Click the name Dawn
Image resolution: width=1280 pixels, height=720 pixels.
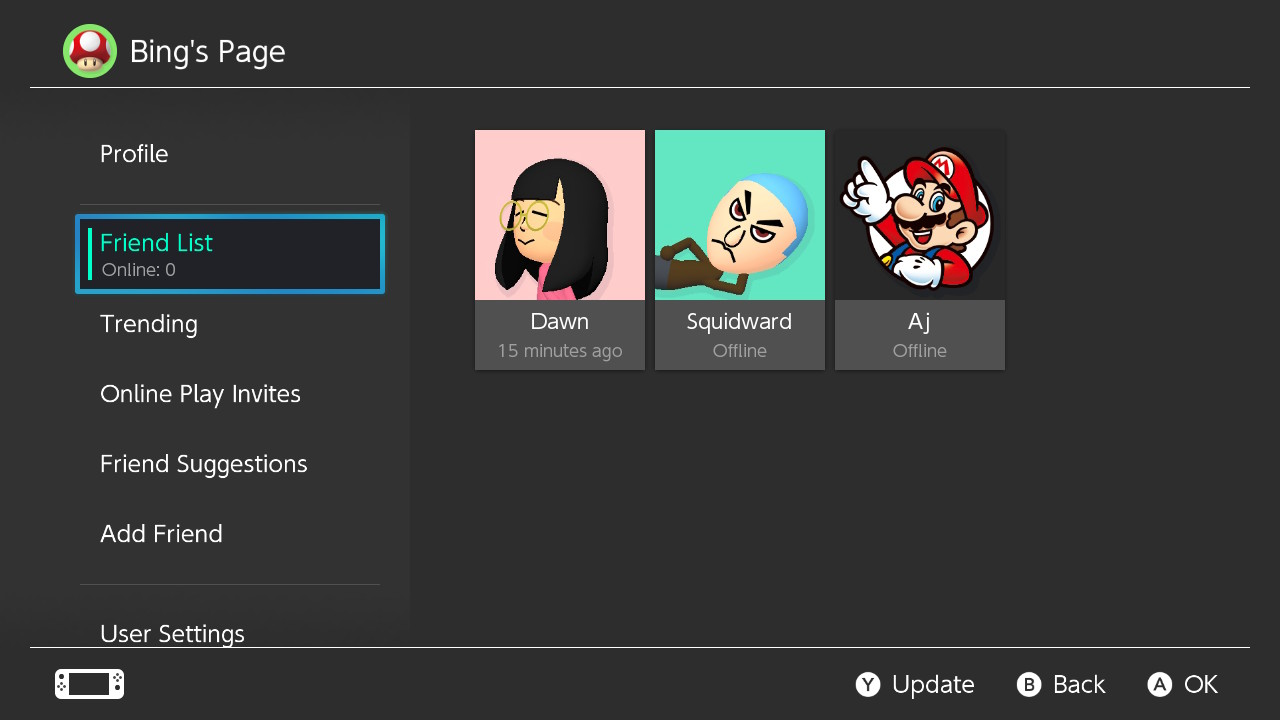pos(560,322)
